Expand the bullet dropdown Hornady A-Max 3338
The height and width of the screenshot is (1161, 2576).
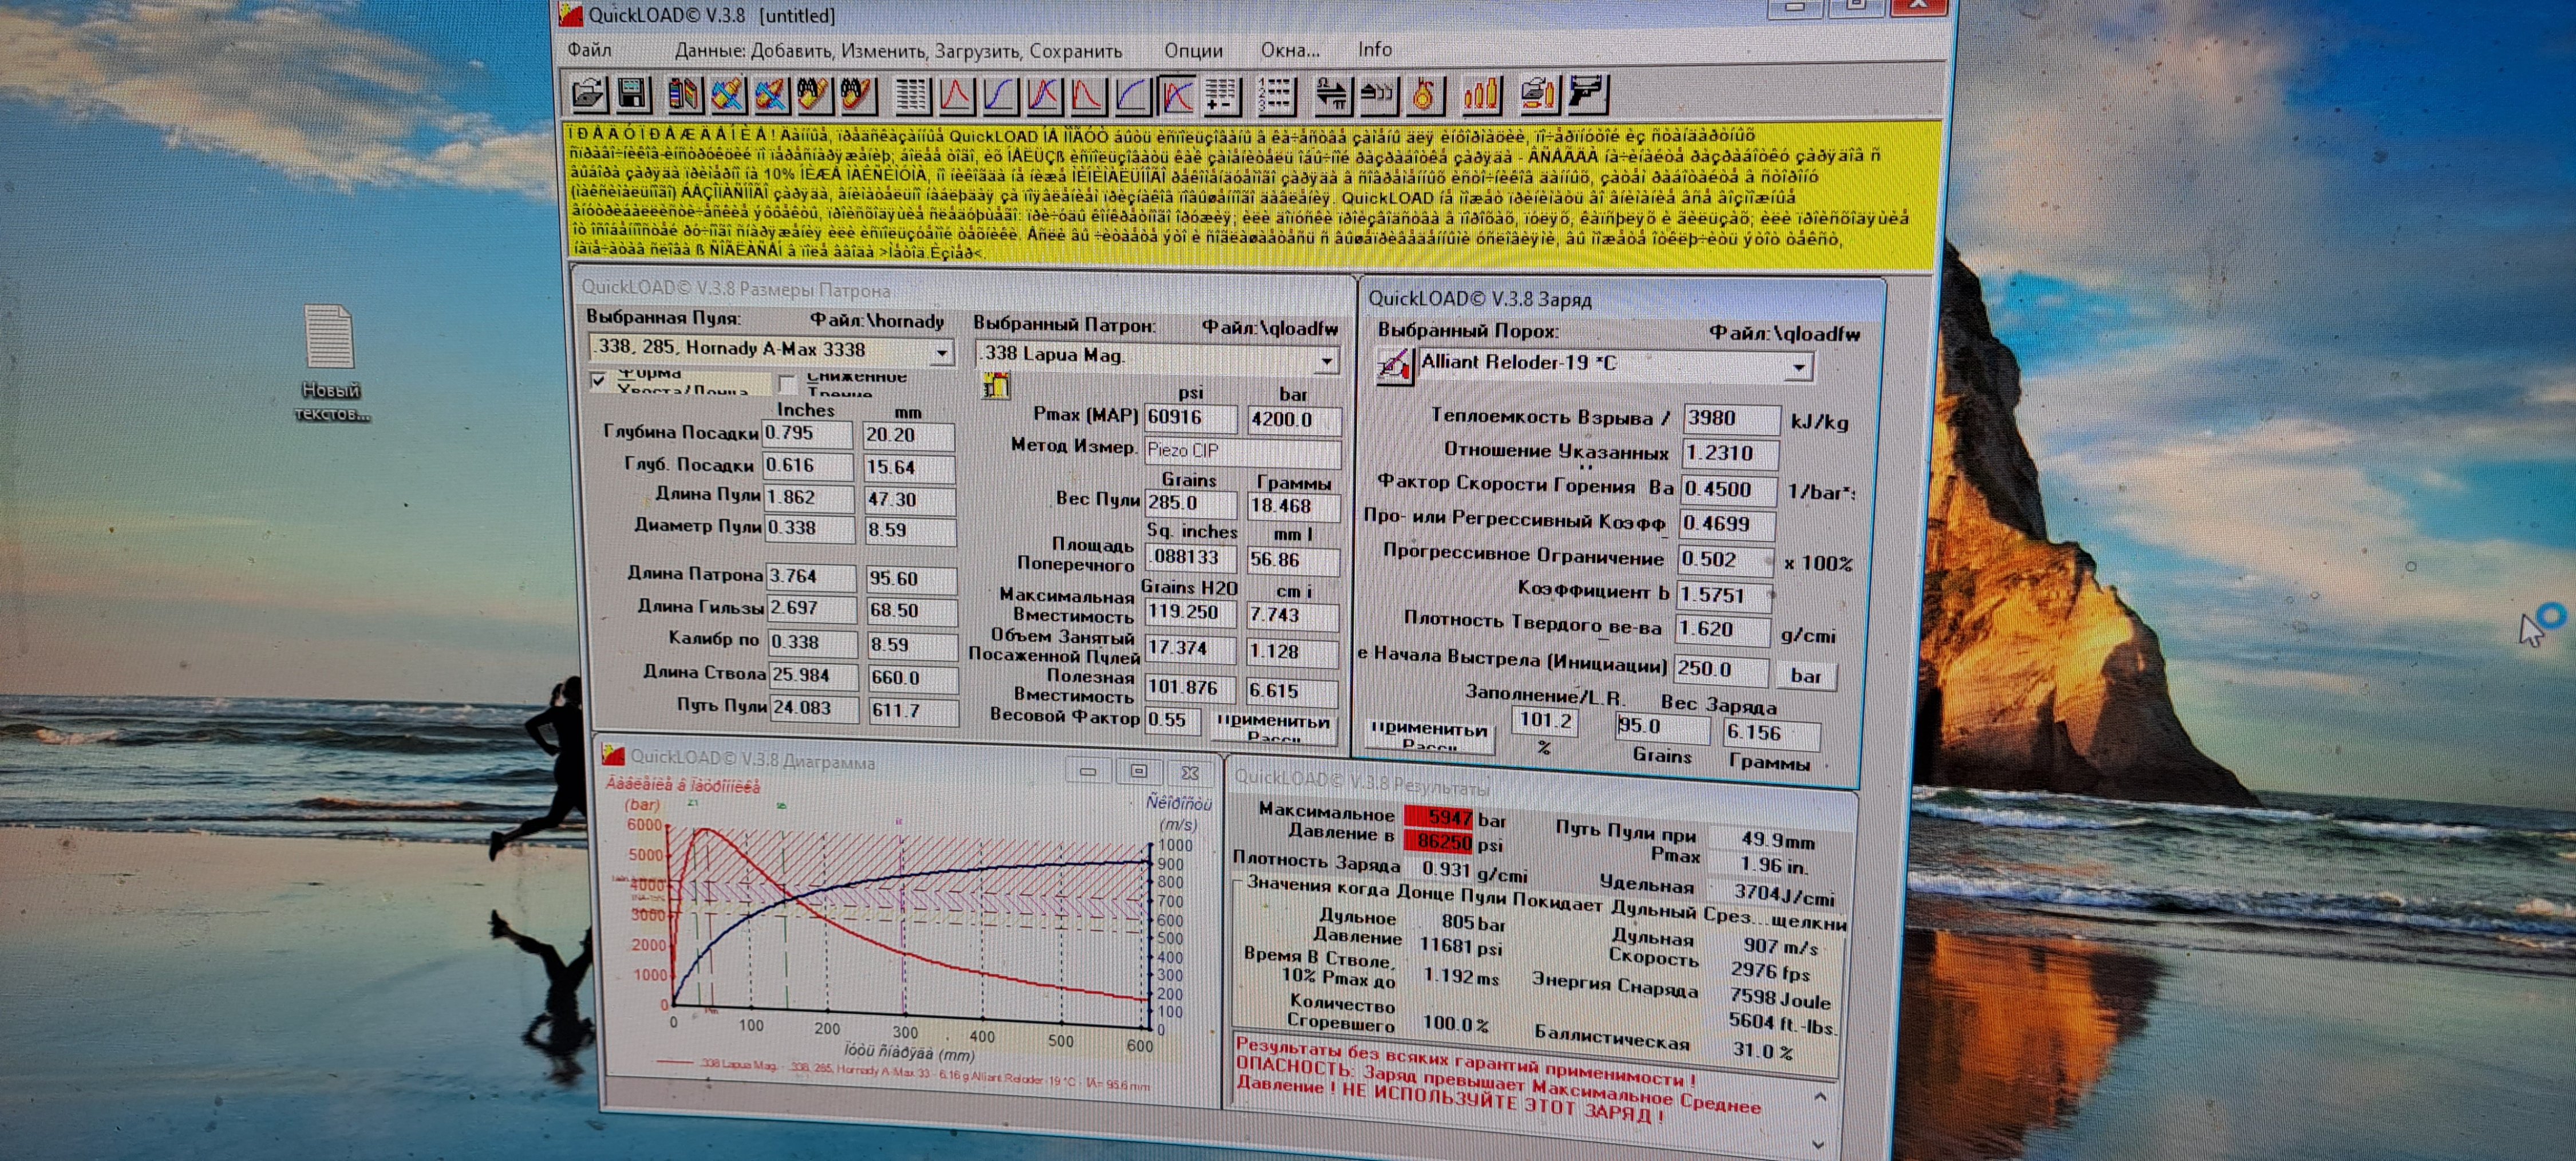[941, 352]
